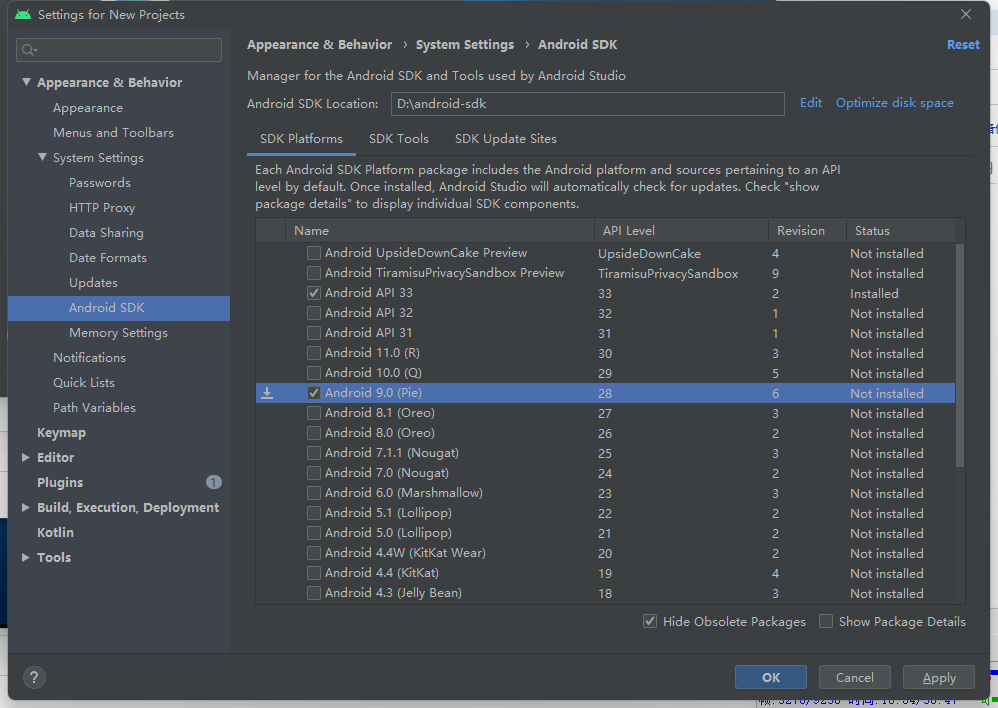998x708 pixels.
Task: Click the Android SDK Location field
Action: [587, 103]
